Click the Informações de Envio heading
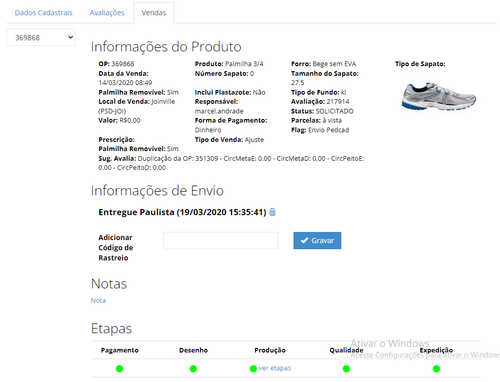Viewport: 500px width, 382px height. [x=157, y=191]
